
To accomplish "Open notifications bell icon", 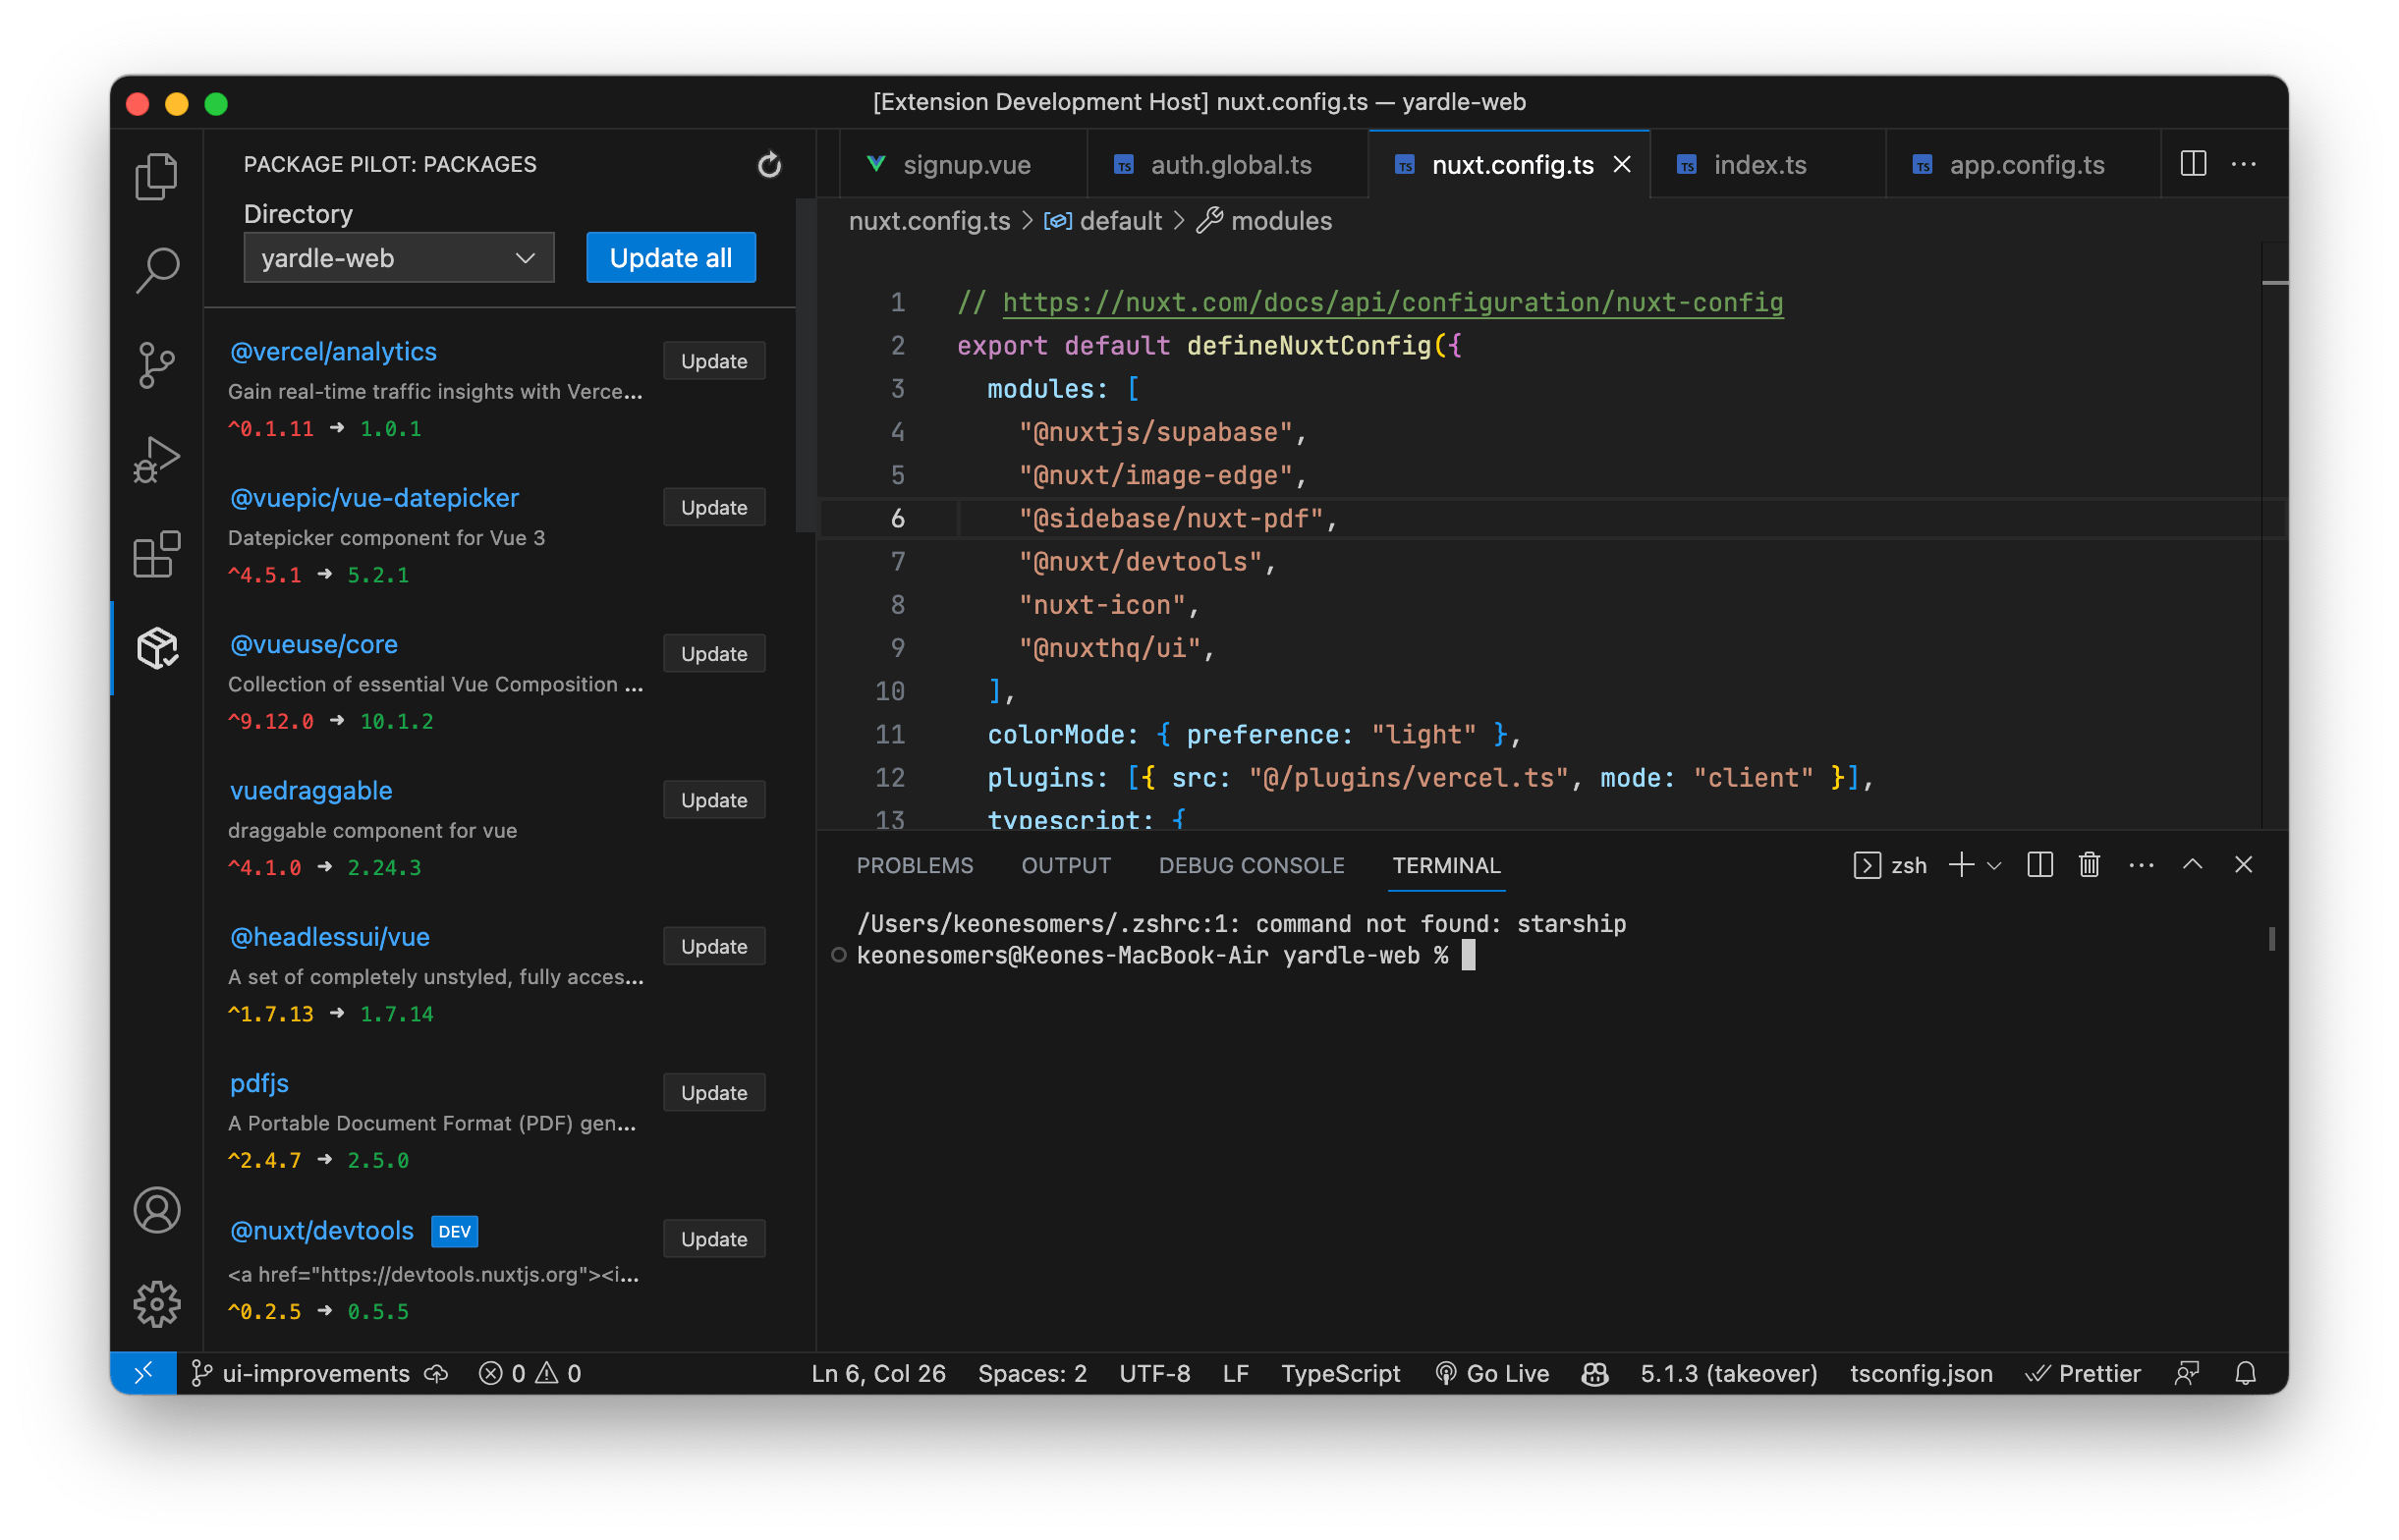I will (x=2246, y=1374).
